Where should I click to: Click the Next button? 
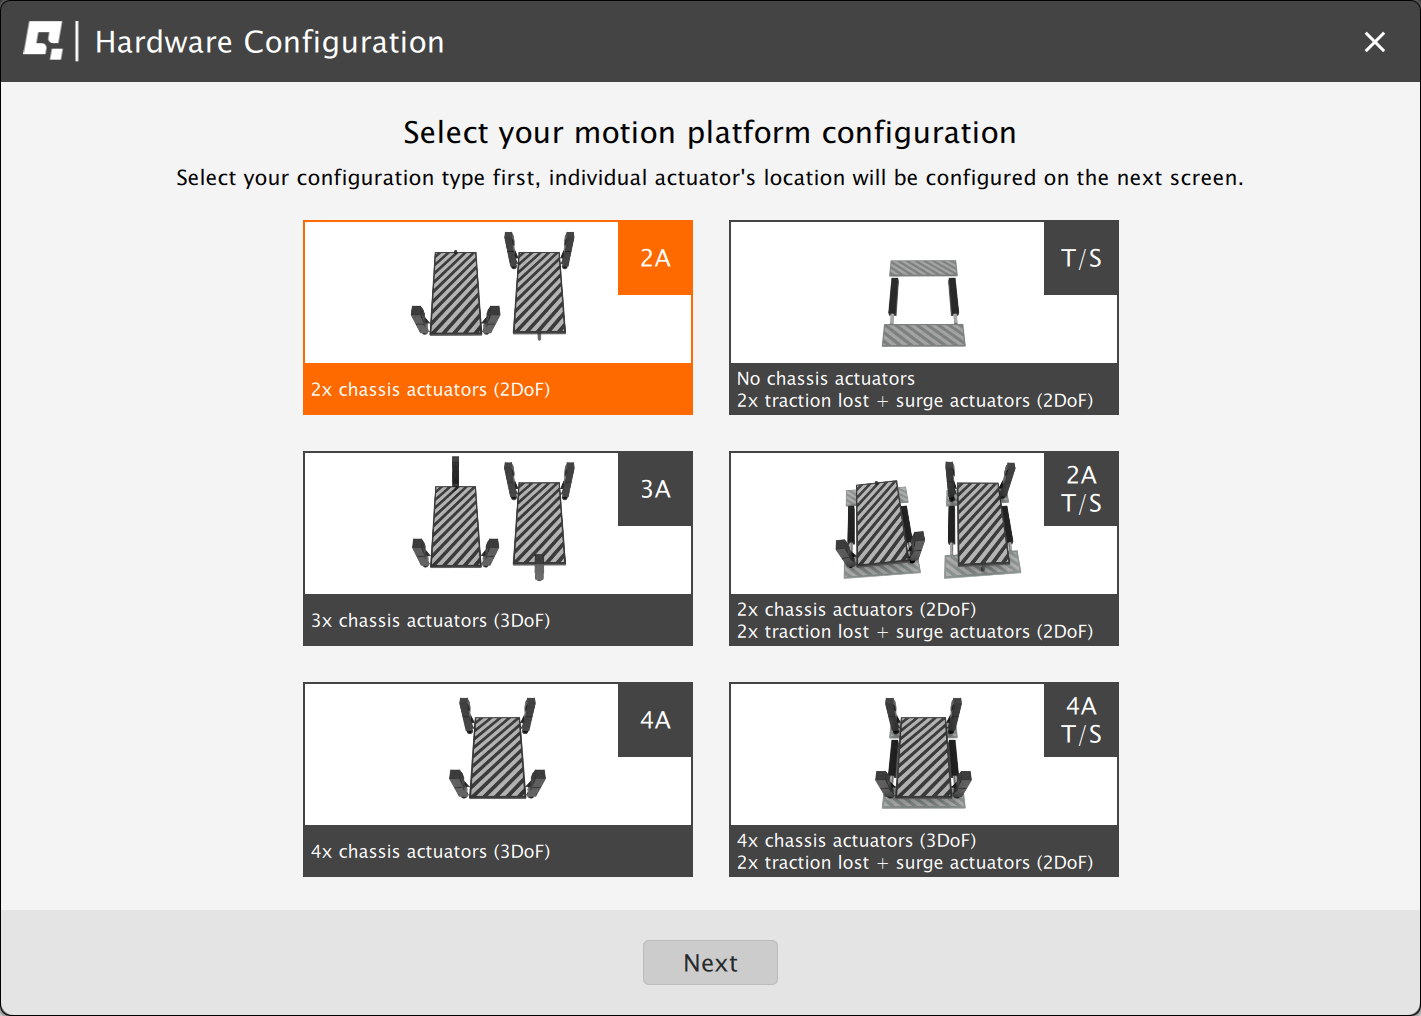coord(710,962)
